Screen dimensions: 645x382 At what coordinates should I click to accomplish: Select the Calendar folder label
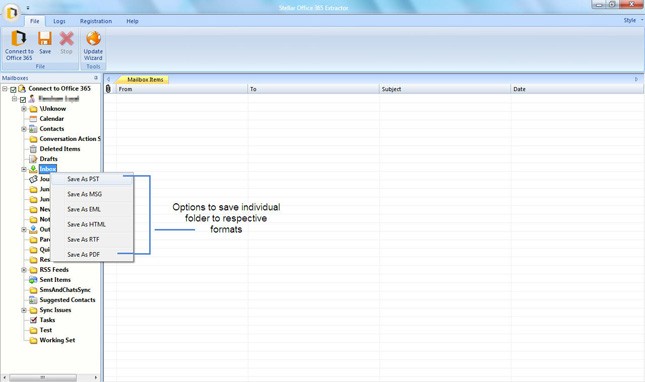52,119
